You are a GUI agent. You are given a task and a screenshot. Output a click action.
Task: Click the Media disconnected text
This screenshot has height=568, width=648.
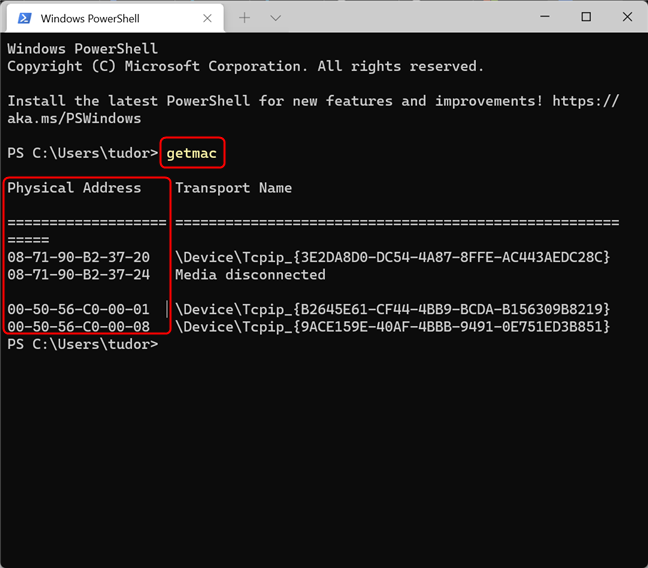(250, 274)
